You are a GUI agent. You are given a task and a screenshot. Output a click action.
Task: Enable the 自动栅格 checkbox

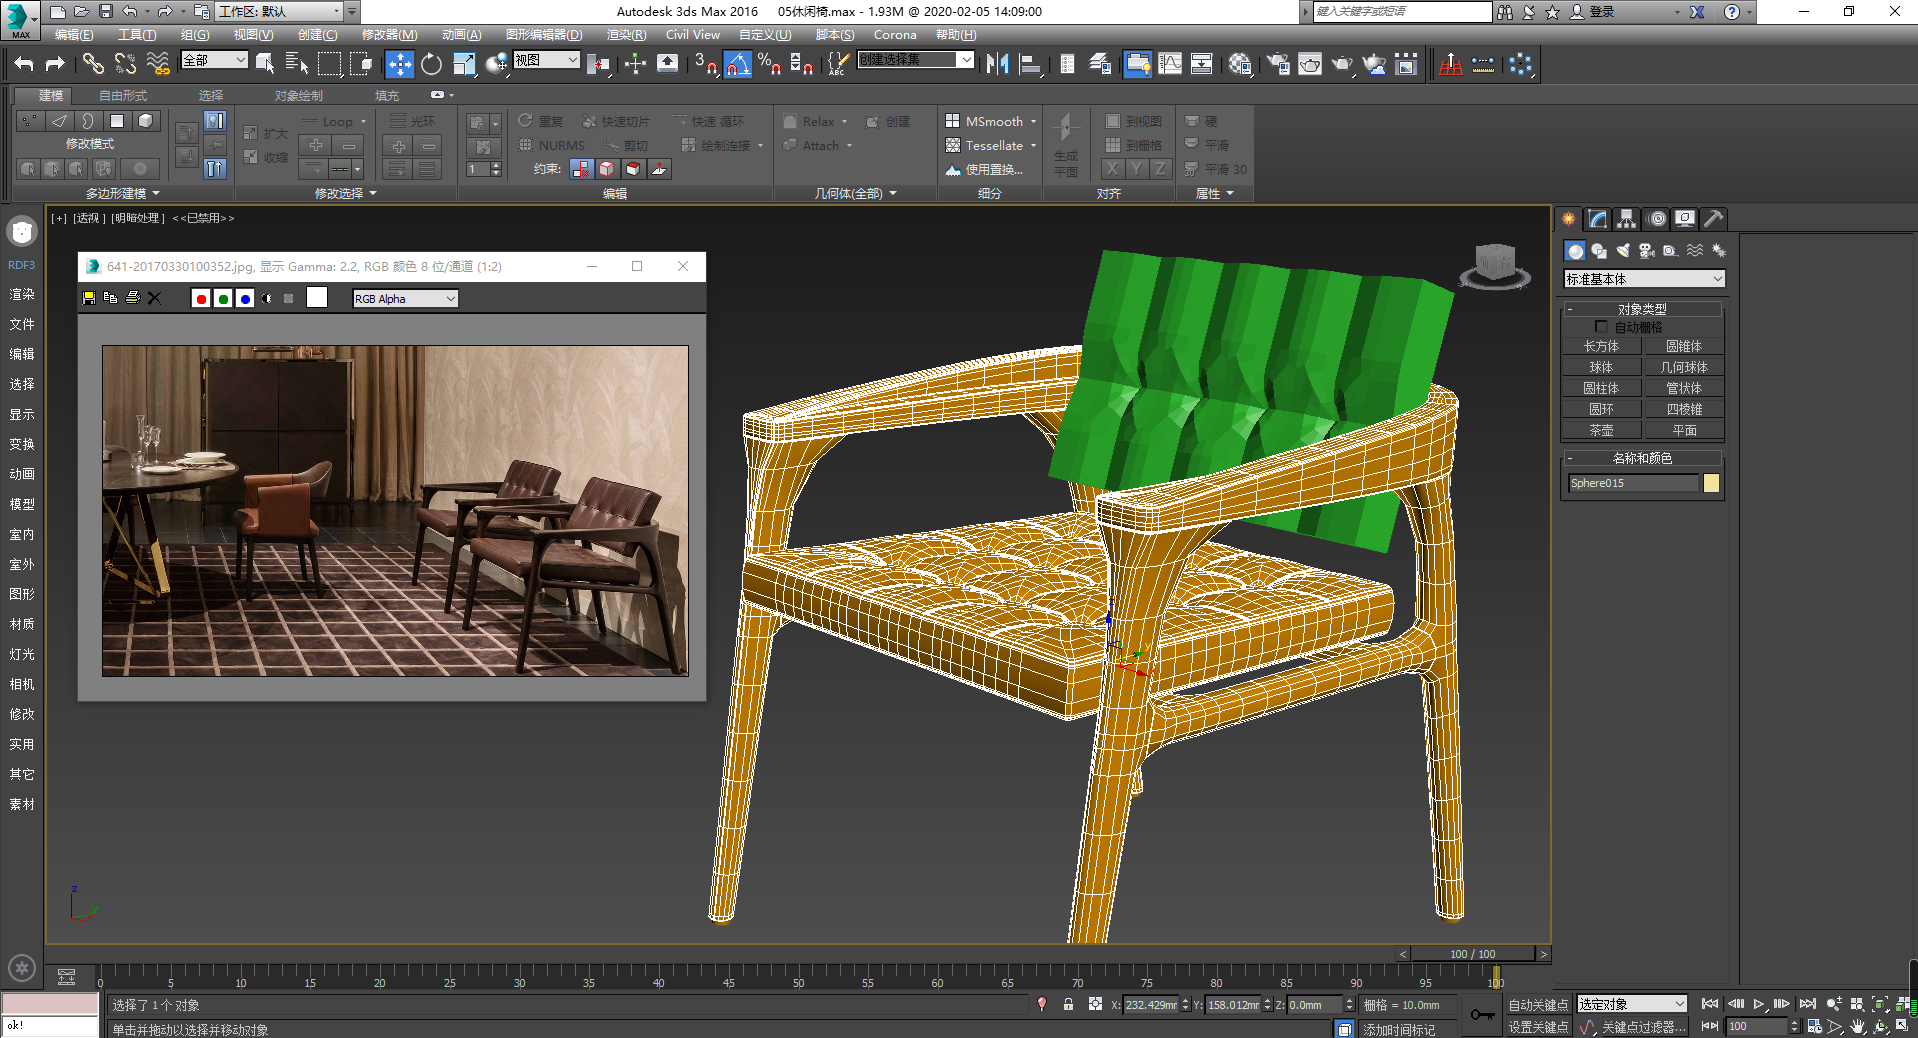(1601, 327)
